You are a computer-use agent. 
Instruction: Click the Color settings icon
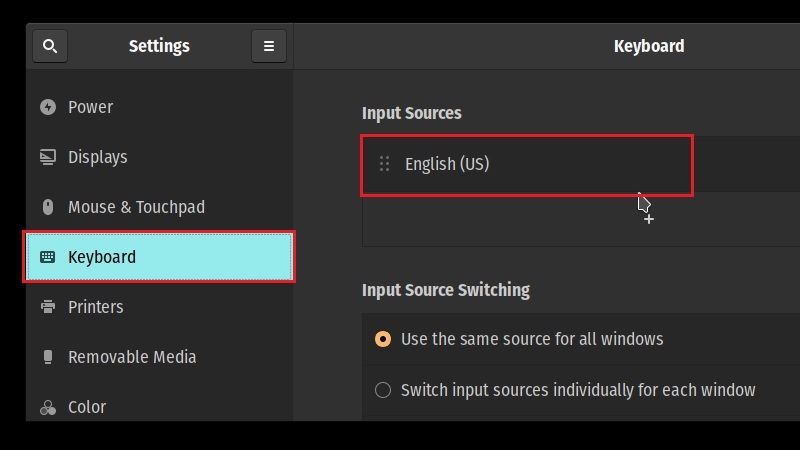47,407
